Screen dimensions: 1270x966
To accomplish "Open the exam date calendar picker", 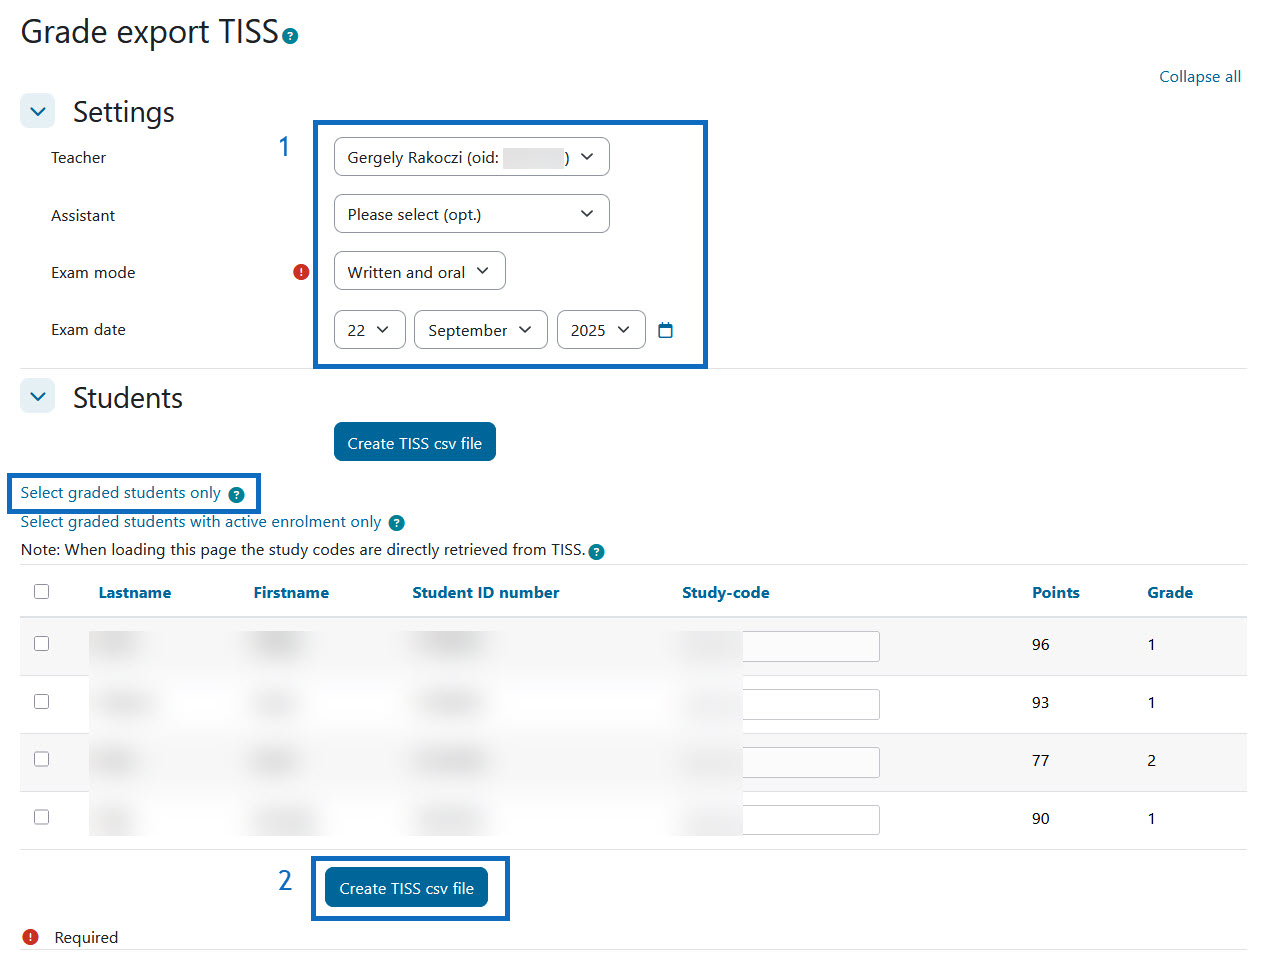I will click(666, 330).
